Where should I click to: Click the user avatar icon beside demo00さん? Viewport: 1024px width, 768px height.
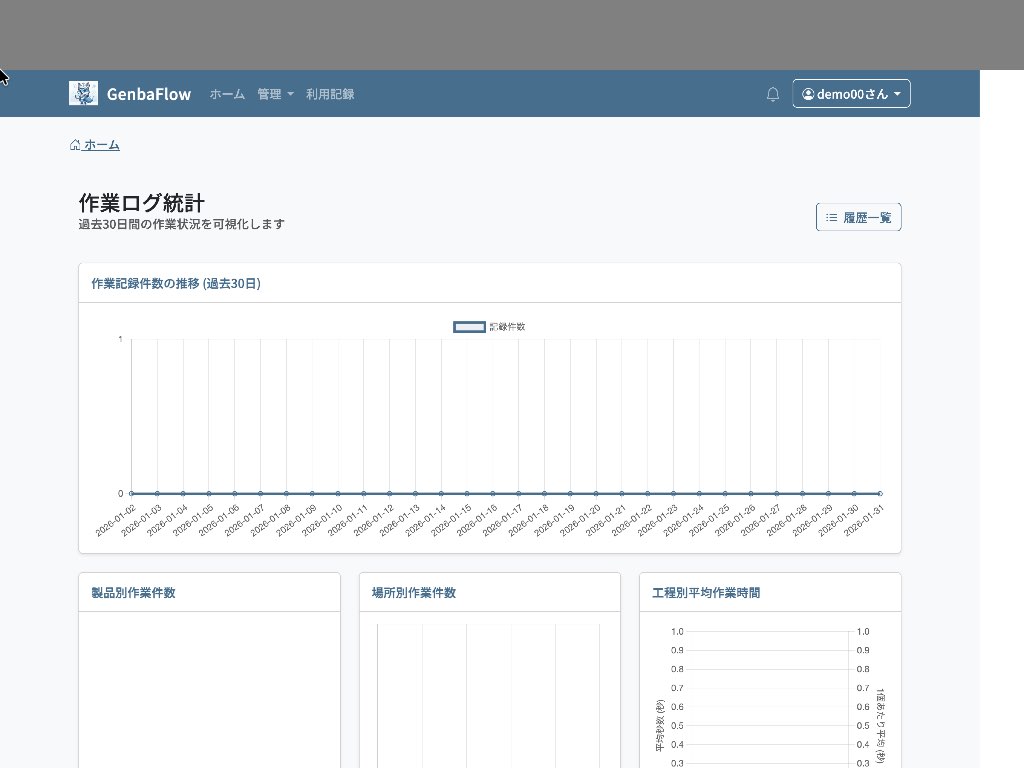click(808, 94)
